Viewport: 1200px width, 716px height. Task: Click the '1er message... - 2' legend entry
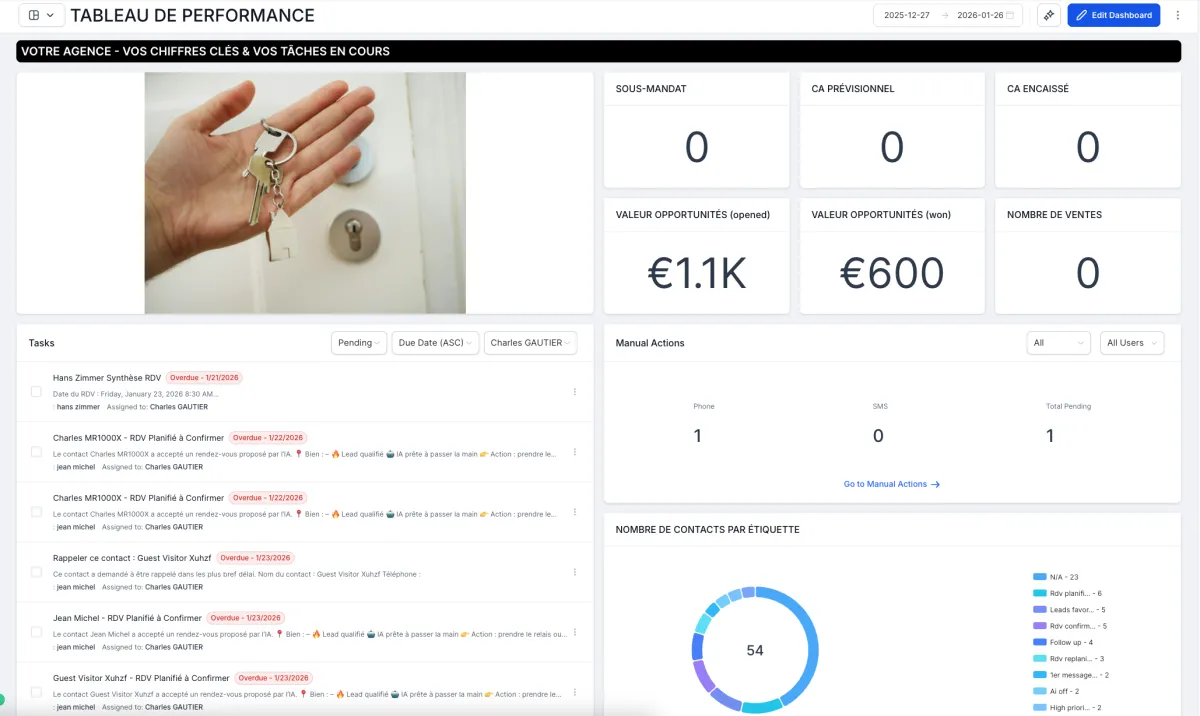pos(1072,675)
